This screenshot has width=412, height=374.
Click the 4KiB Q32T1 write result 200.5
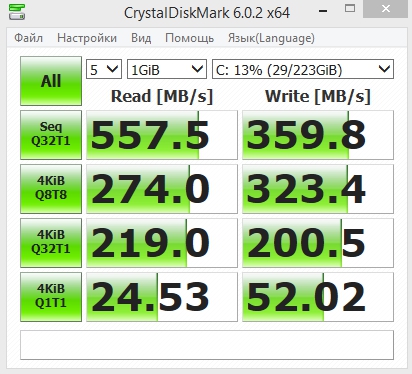(318, 243)
